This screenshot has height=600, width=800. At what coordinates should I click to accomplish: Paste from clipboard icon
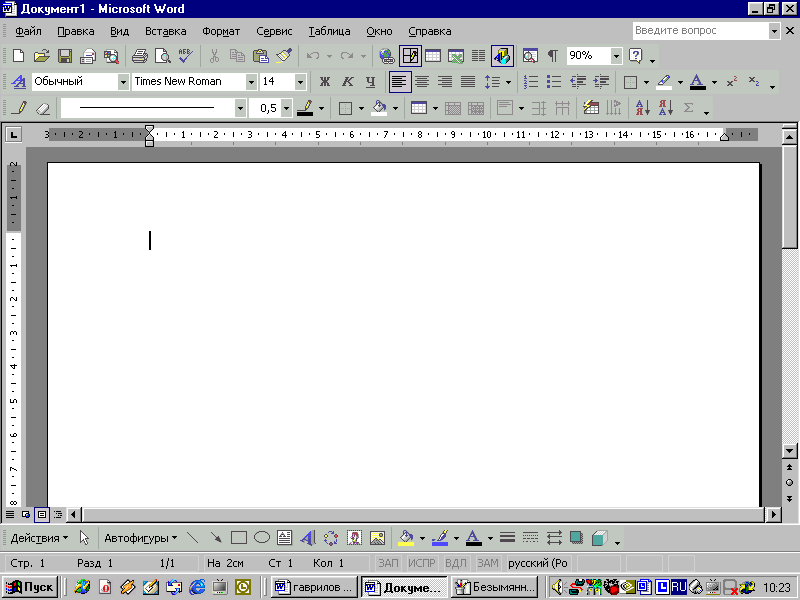[261, 56]
